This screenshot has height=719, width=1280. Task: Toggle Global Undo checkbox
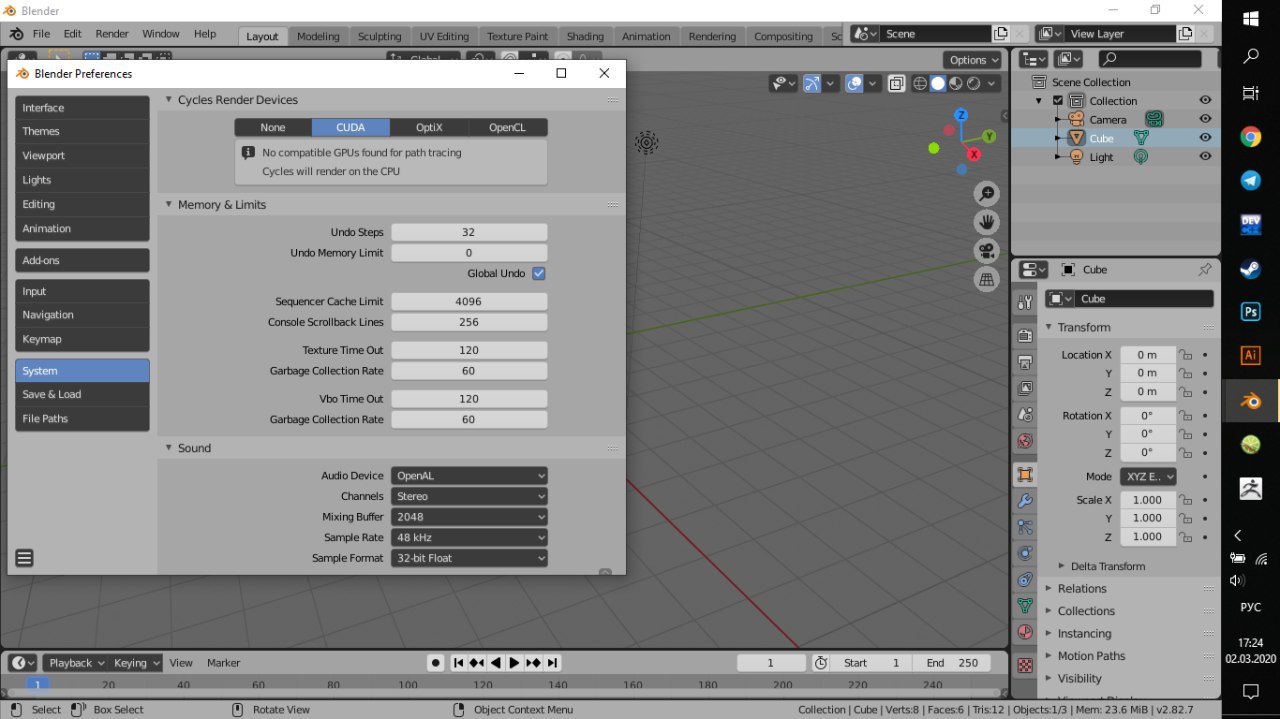539,273
